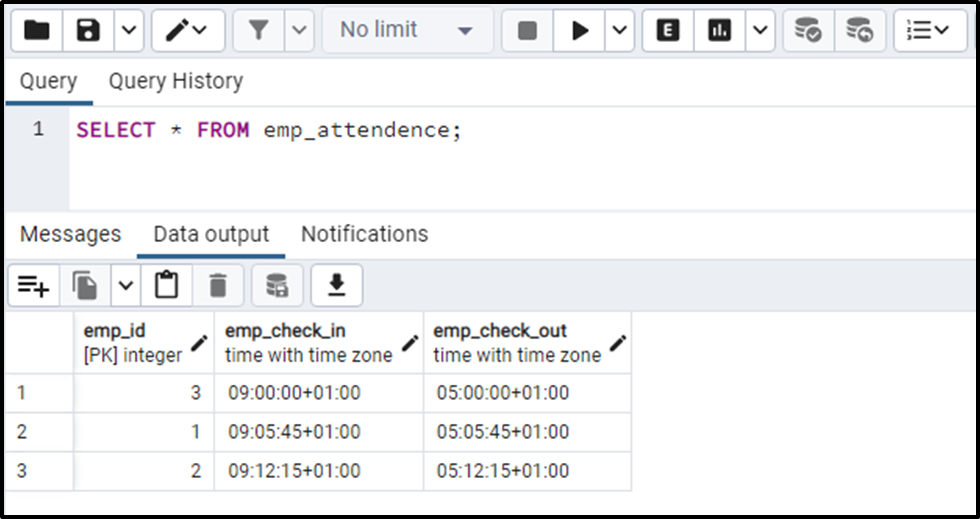This screenshot has width=980, height=519.
Task: Switch to the Query History tab
Action: [175, 82]
